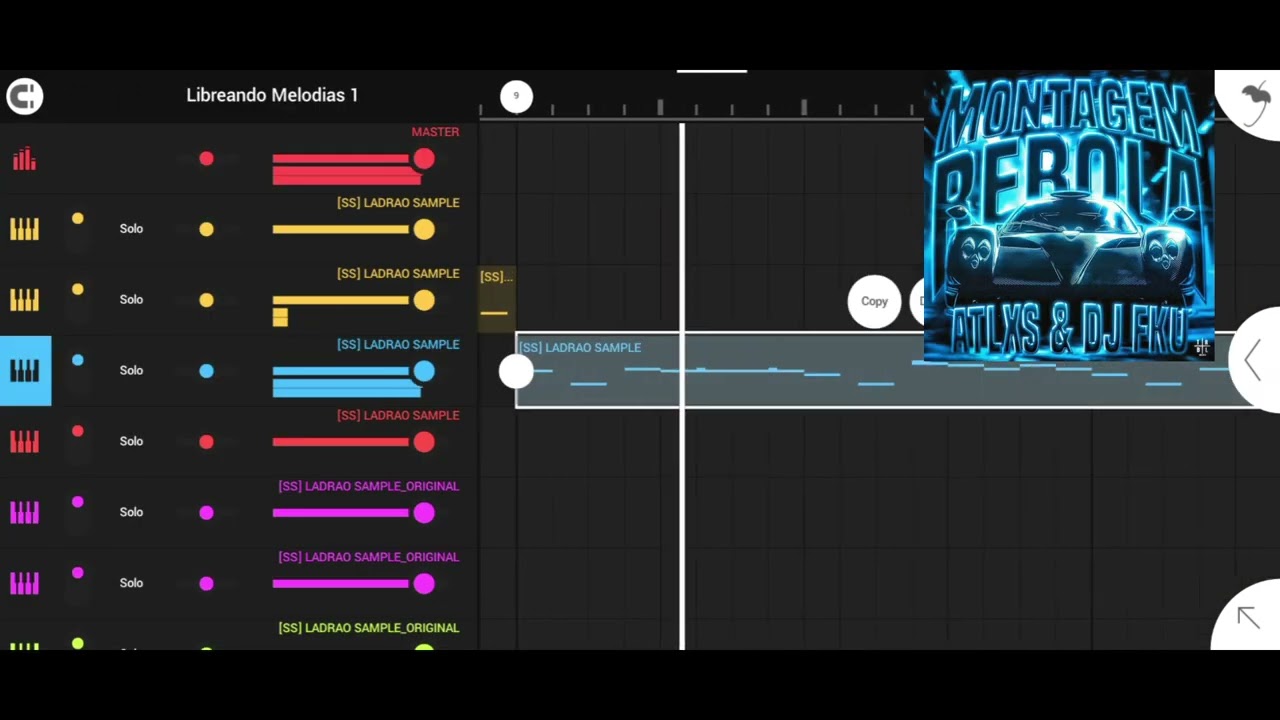Click the lower yellow track pan knob
1280x720 pixels.
206,300
